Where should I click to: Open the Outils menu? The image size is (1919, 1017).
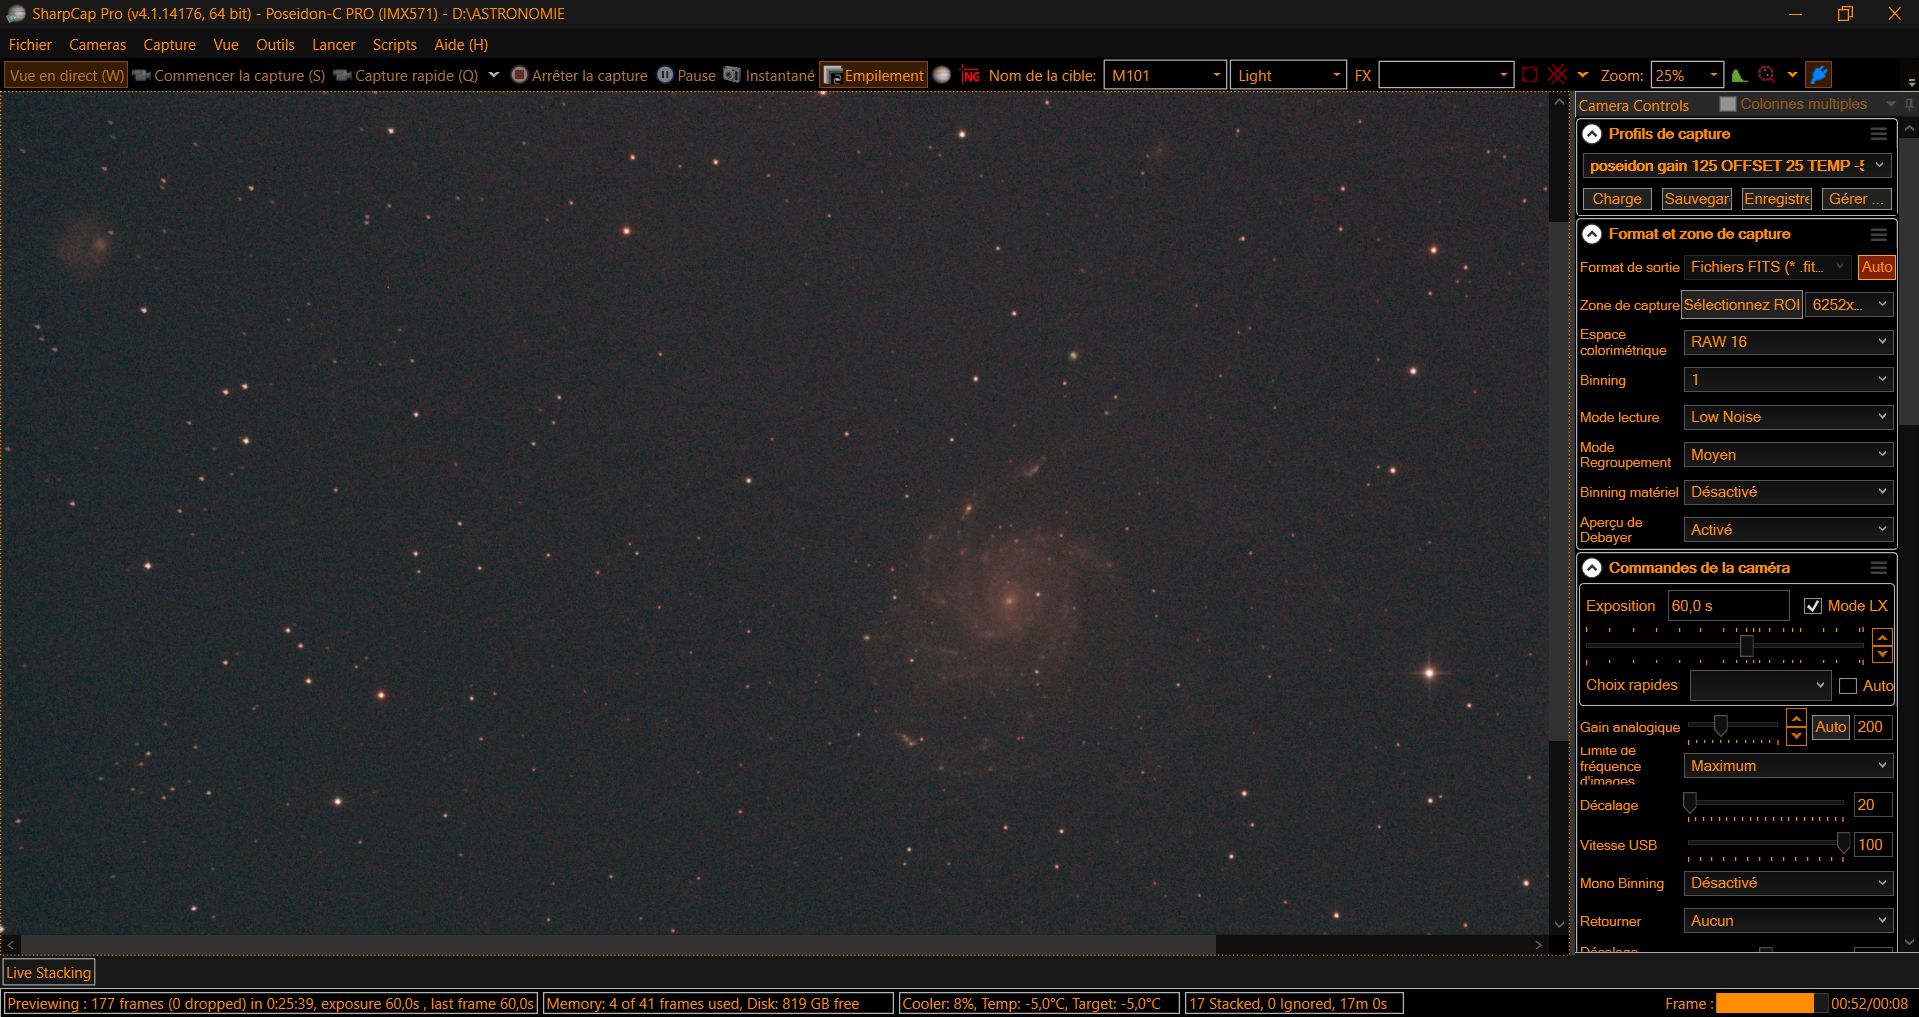click(275, 45)
